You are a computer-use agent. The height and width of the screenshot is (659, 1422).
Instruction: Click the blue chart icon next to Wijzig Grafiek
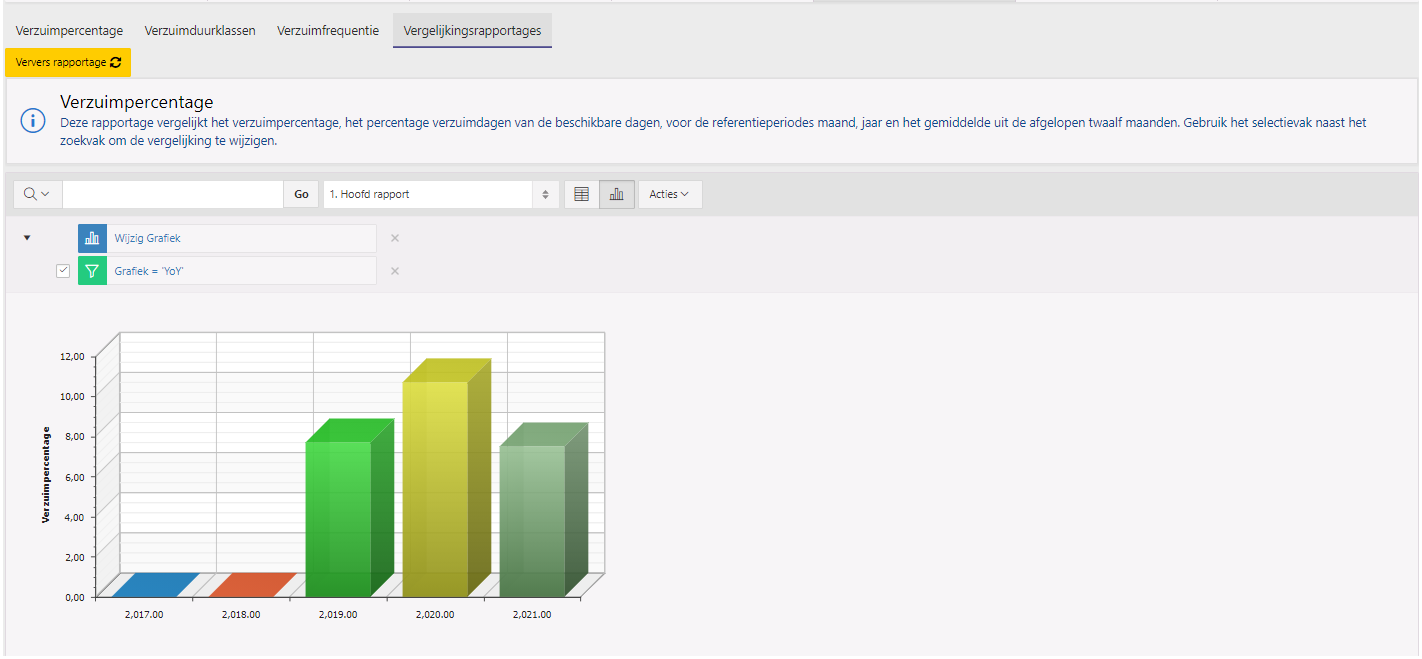pos(92,238)
